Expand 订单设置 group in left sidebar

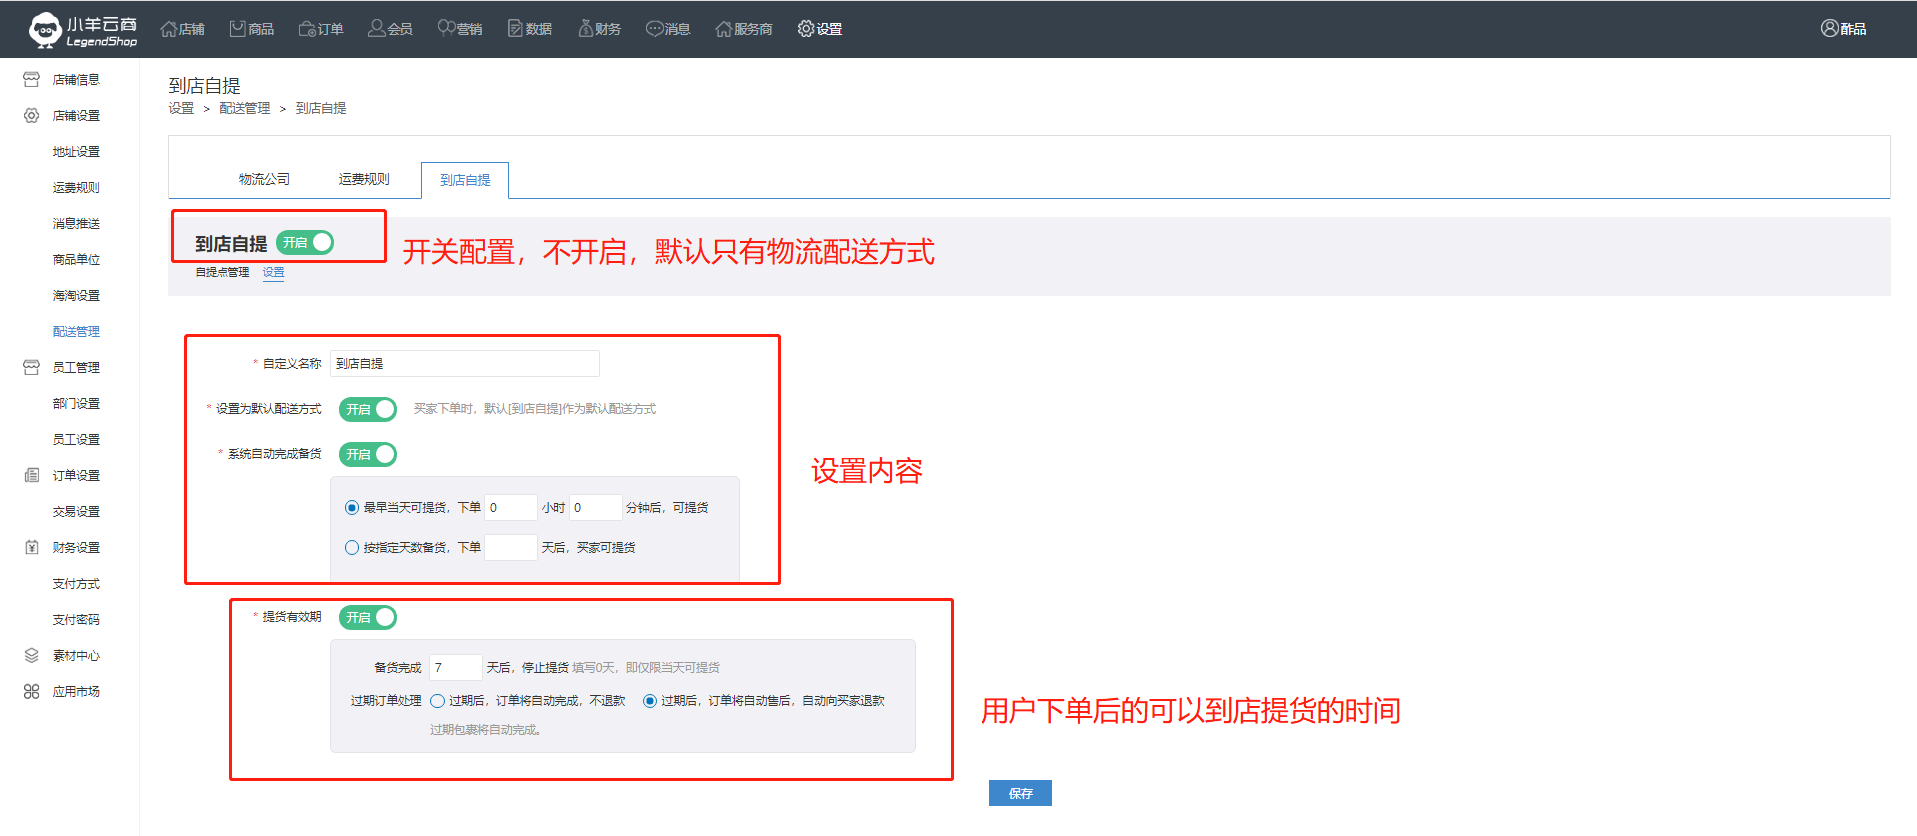76,476
